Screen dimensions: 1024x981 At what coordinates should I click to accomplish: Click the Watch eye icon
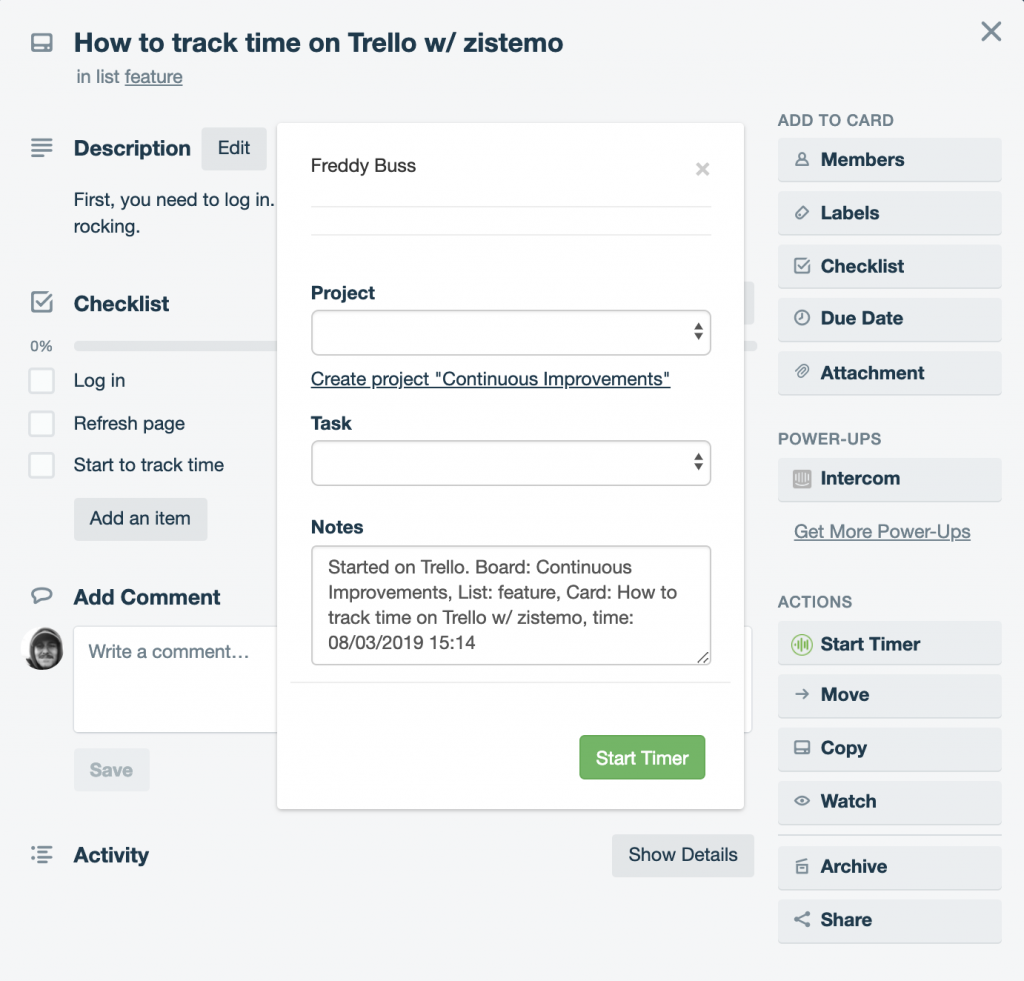tap(802, 801)
